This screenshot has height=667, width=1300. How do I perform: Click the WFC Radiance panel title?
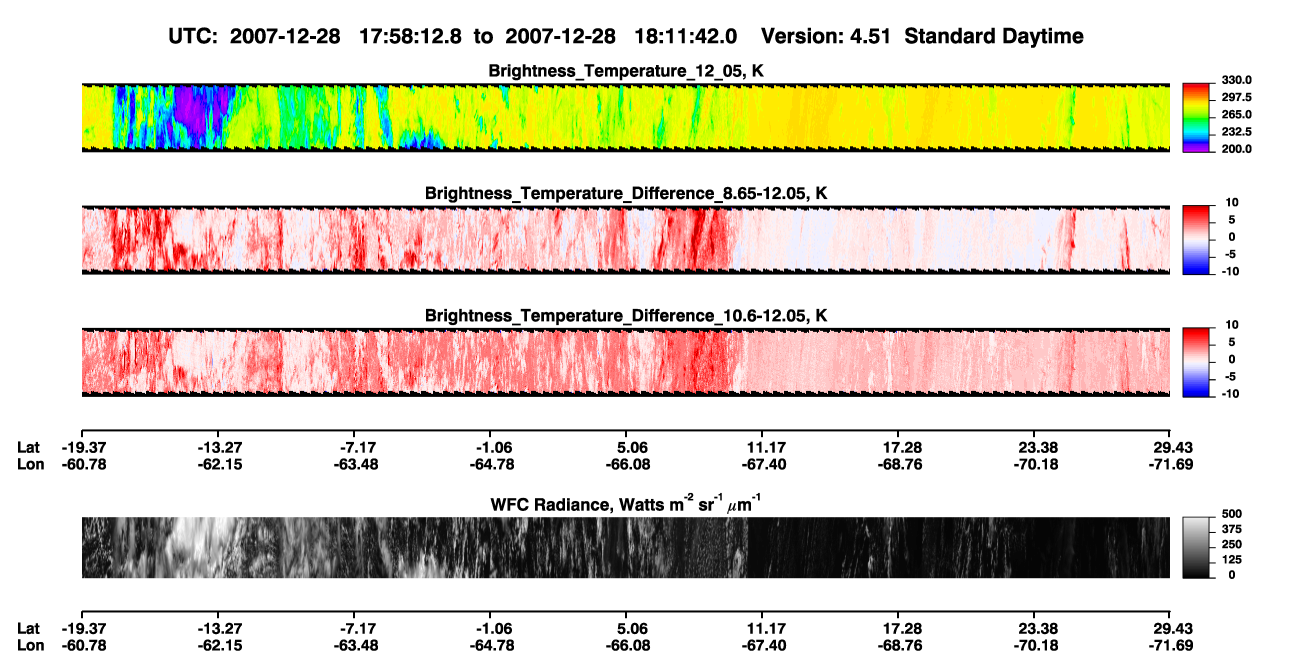(x=626, y=503)
